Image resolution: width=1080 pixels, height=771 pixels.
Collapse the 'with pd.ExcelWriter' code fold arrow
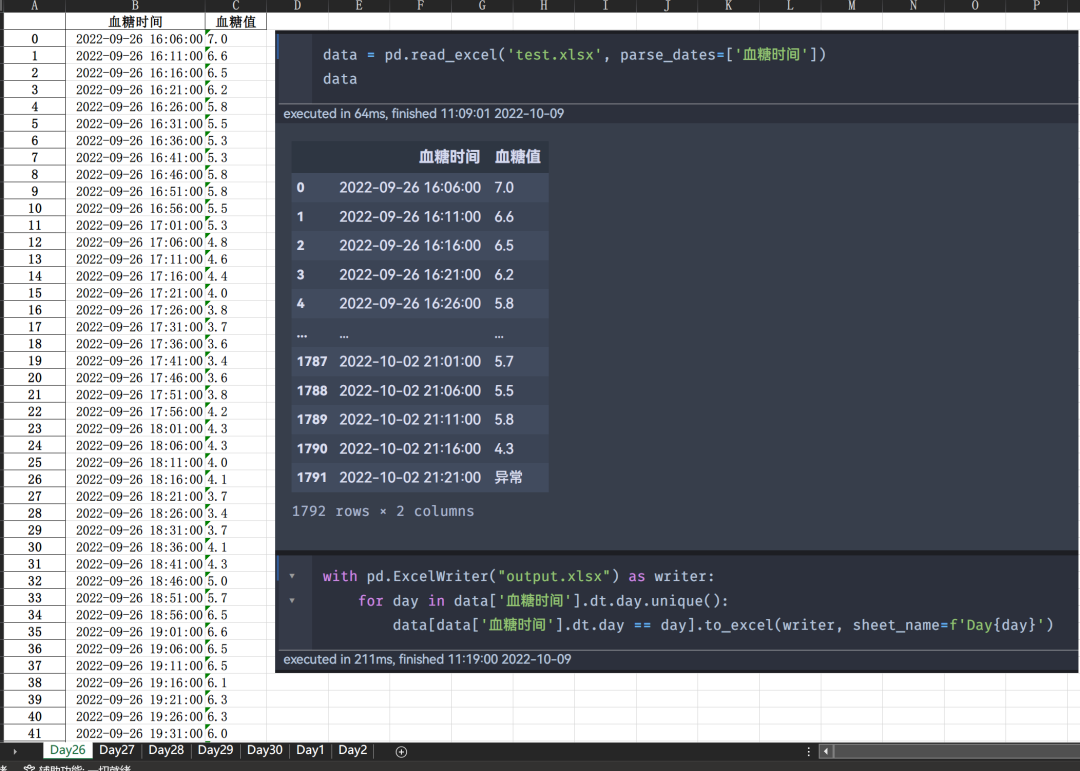click(292, 576)
